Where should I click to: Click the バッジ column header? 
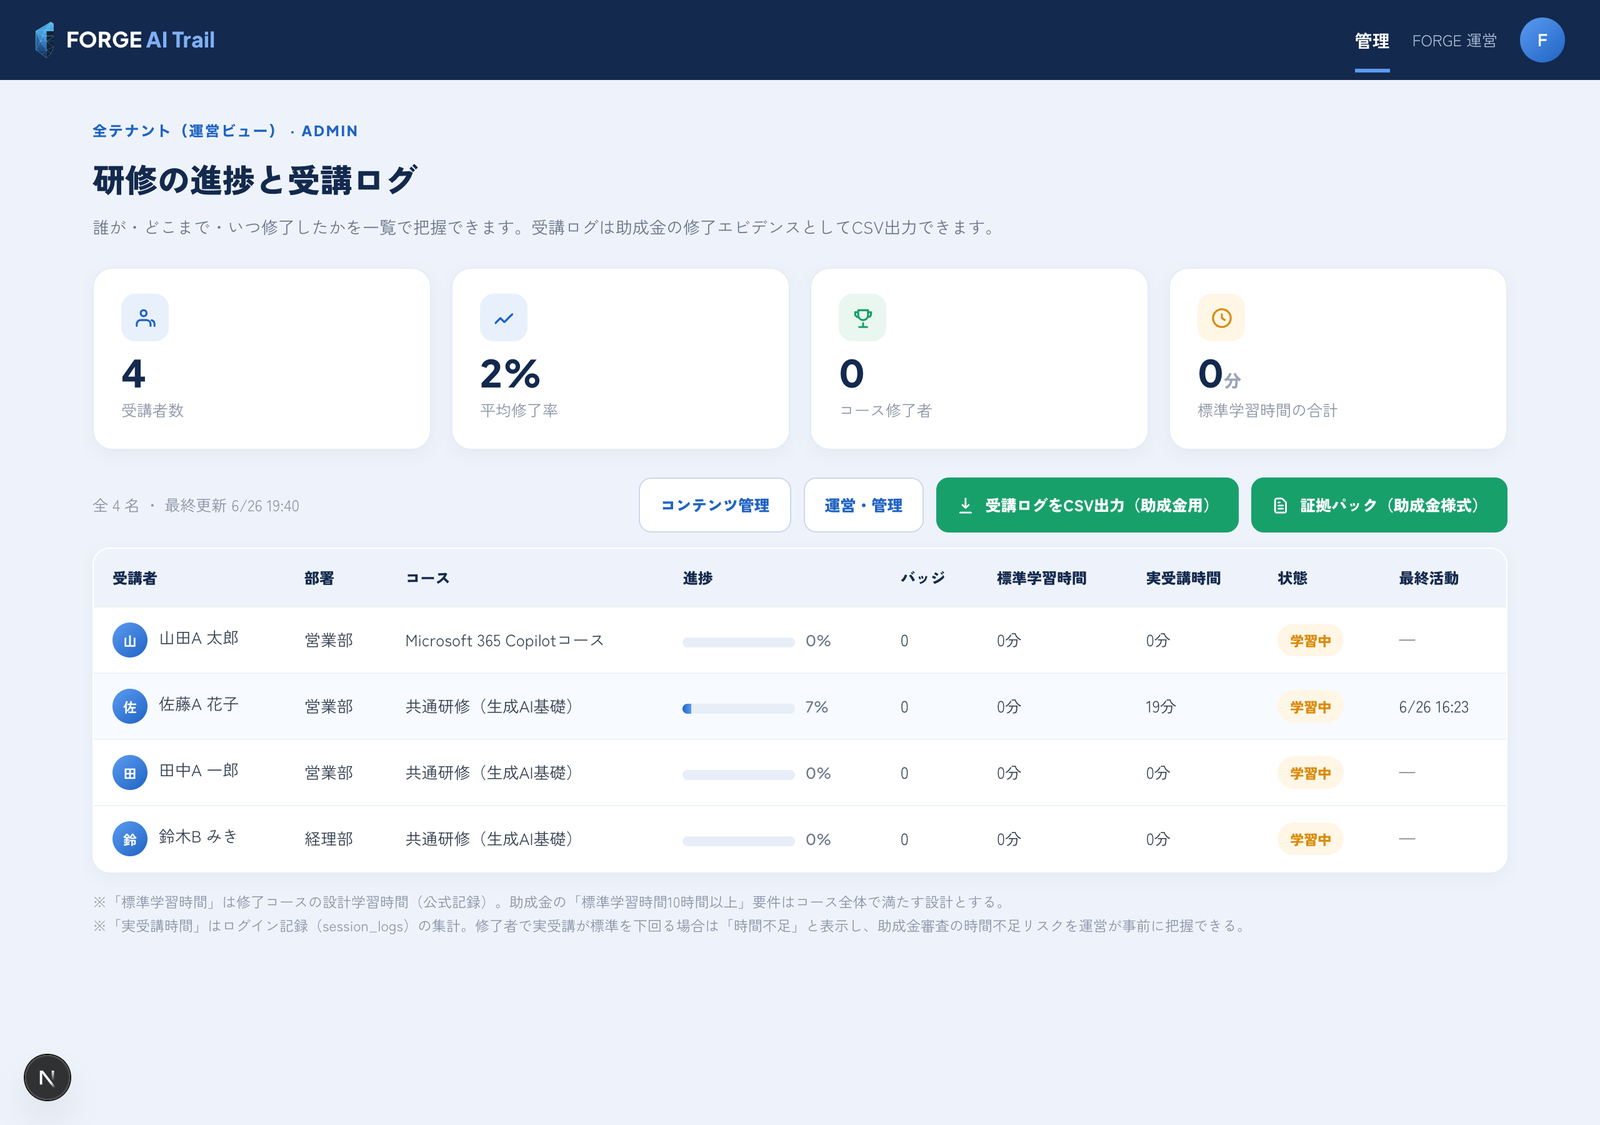tap(922, 578)
